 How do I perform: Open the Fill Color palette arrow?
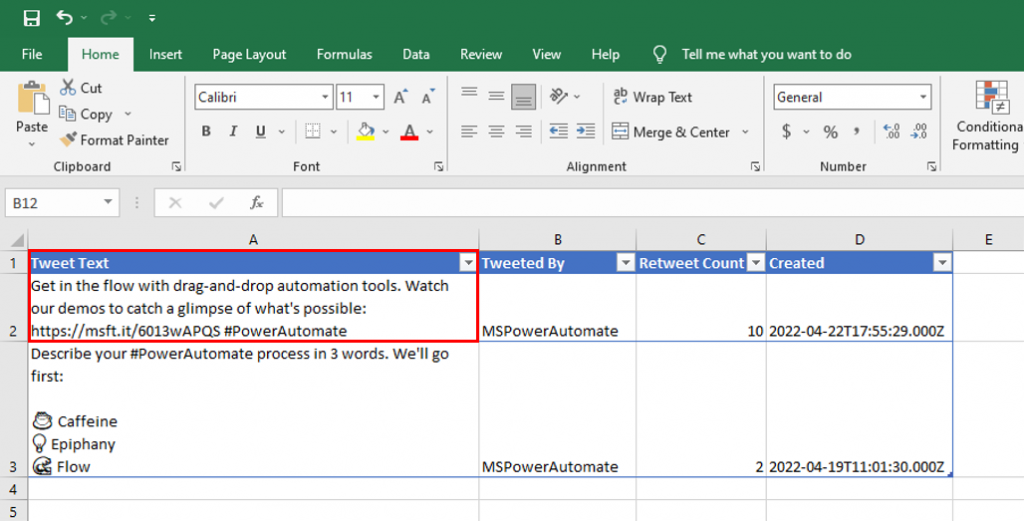pos(386,132)
